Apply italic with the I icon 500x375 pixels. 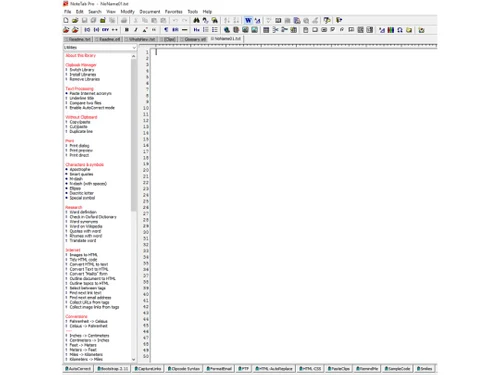point(136,30)
